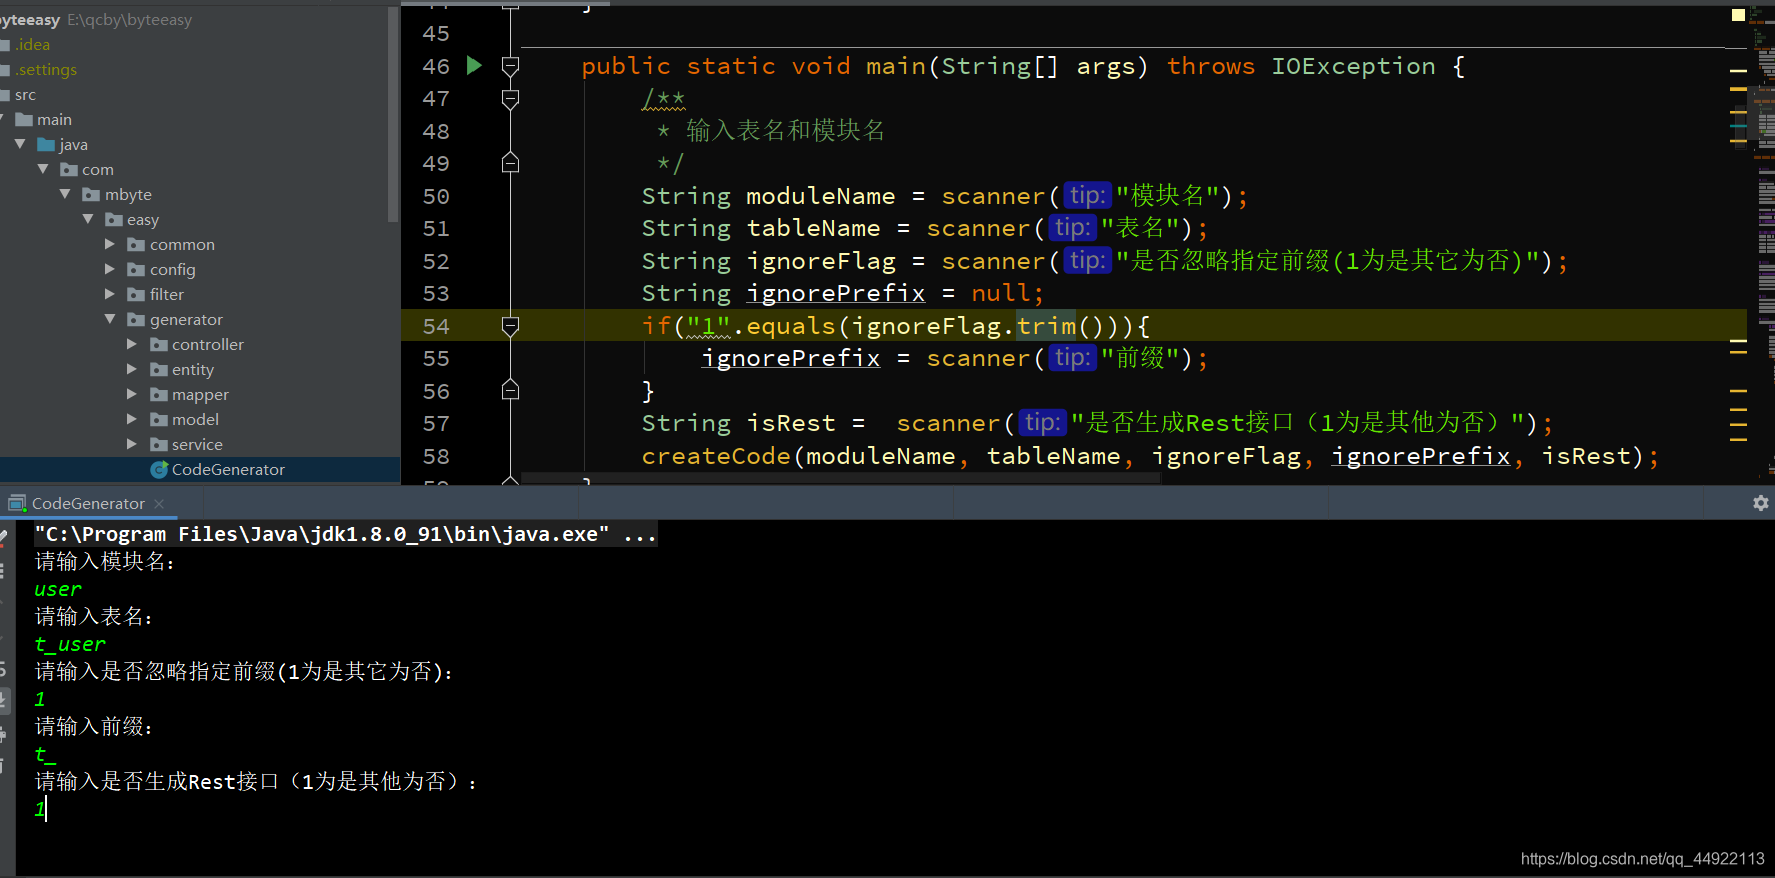The width and height of the screenshot is (1775, 878).
Task: Place cursor on ignorePrefix on line 53
Action: (x=835, y=293)
